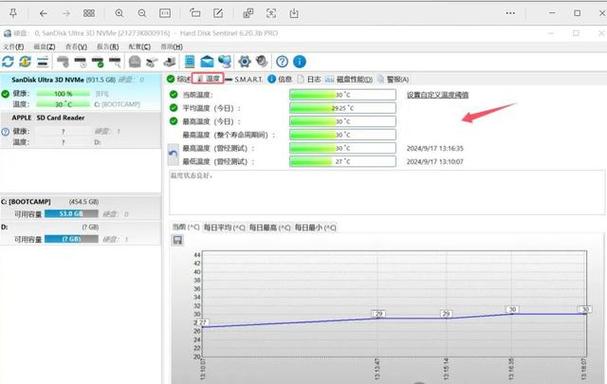The height and width of the screenshot is (384, 607).
Task: Zoom in with the viewer magnifier plus
Action: [119, 13]
